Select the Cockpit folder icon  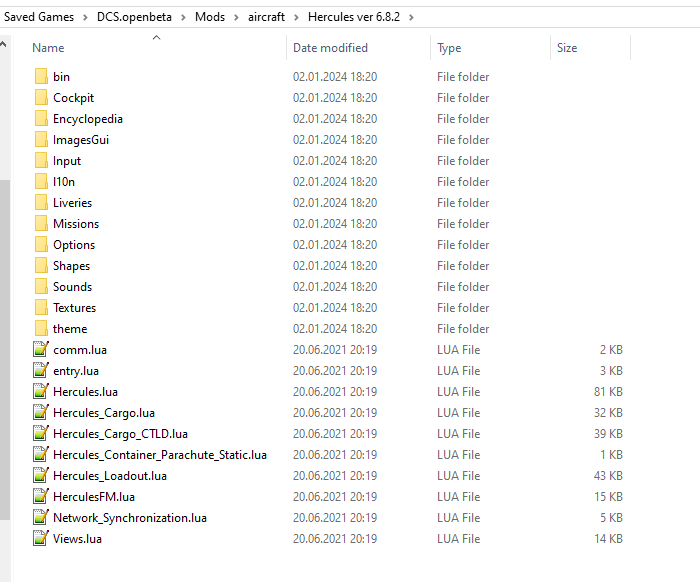tap(41, 97)
